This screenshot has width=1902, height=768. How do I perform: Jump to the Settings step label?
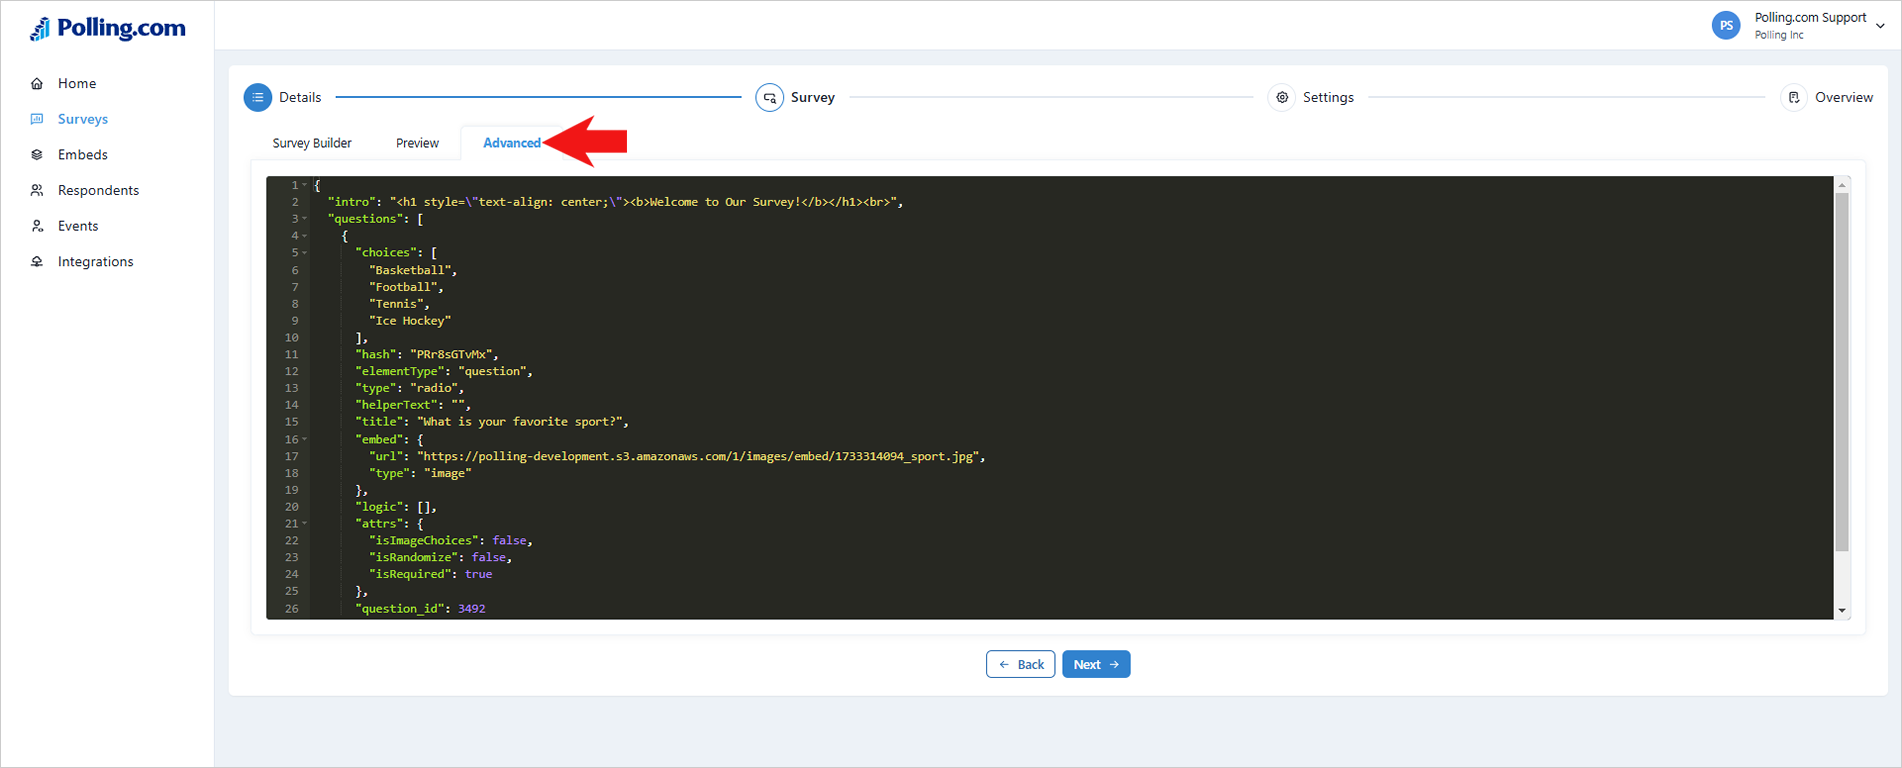tap(1328, 97)
